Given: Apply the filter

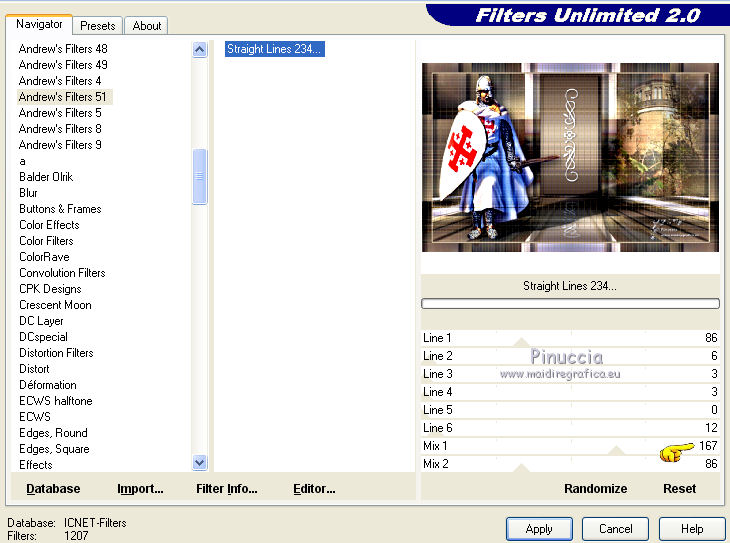Looking at the screenshot, I should click(x=539, y=529).
